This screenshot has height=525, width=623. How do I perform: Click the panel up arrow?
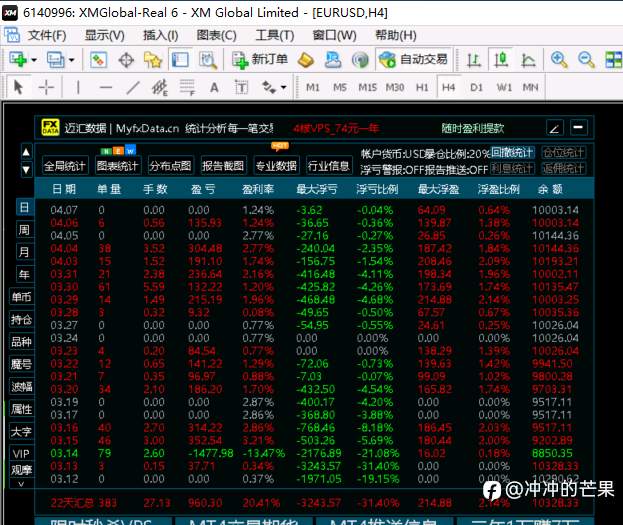tap(26, 152)
